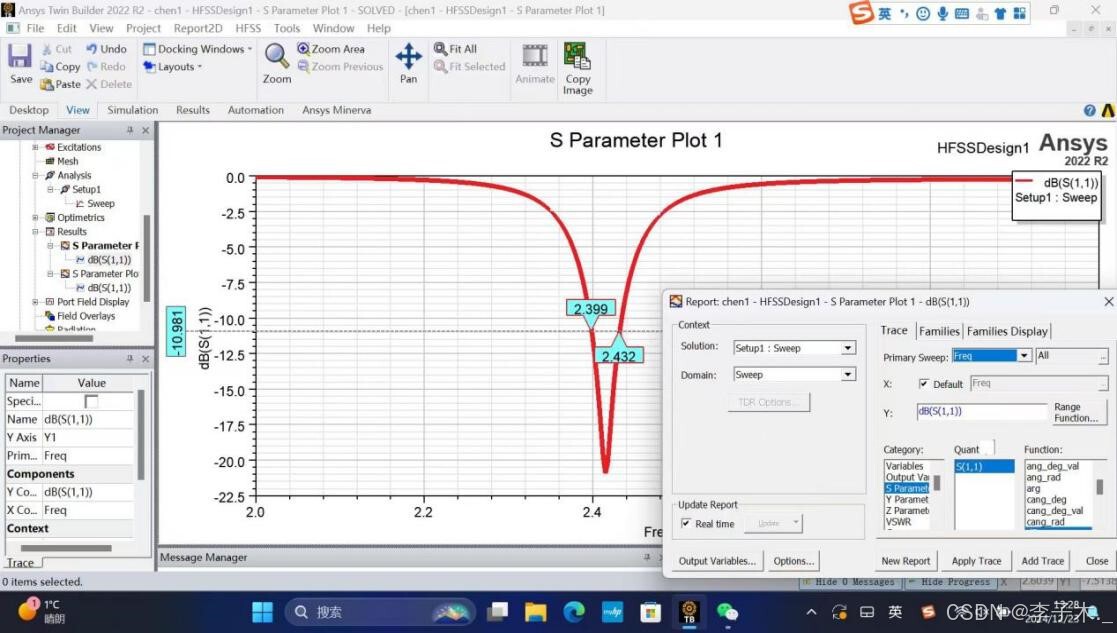Viewport: 1117px width, 633px height.
Task: Click the -10.981 Y marker label
Action: coord(175,332)
